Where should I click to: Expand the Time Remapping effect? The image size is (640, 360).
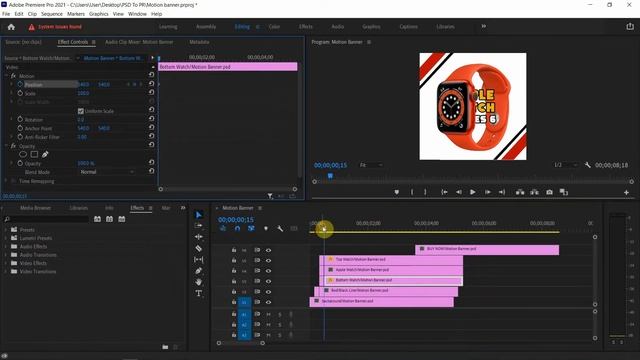[6, 181]
